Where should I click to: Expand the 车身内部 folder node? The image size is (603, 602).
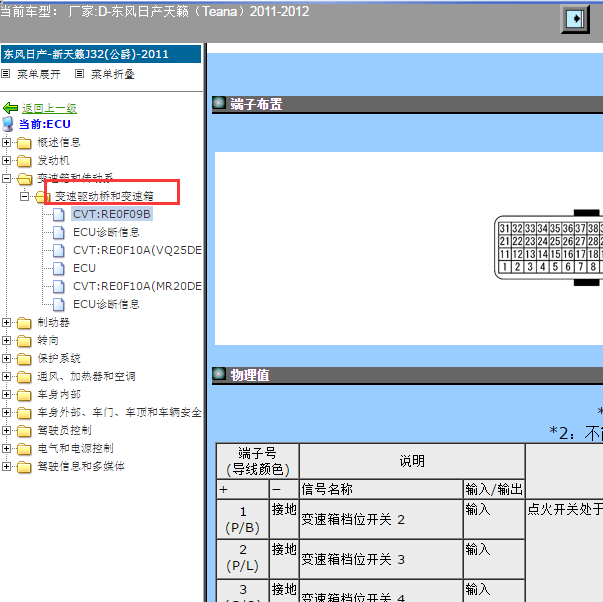[x=6, y=394]
